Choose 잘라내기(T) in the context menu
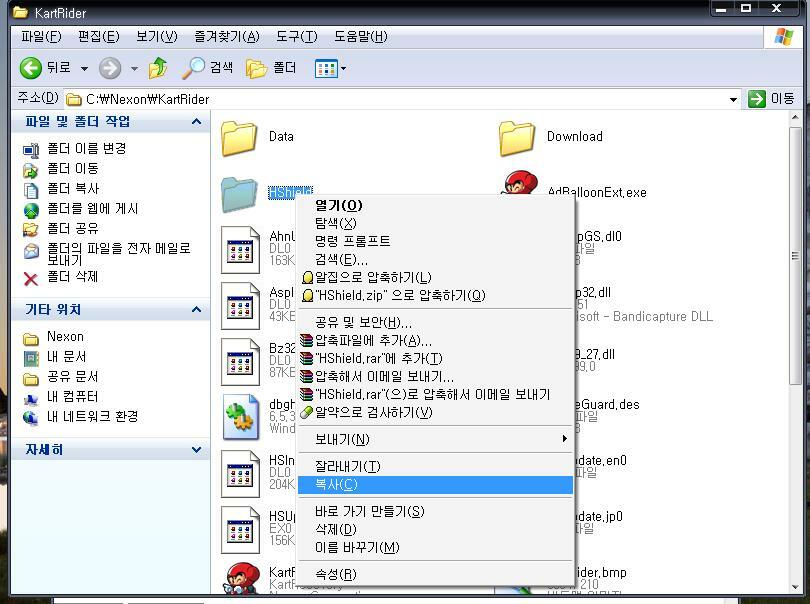The image size is (810, 604). pos(435,467)
